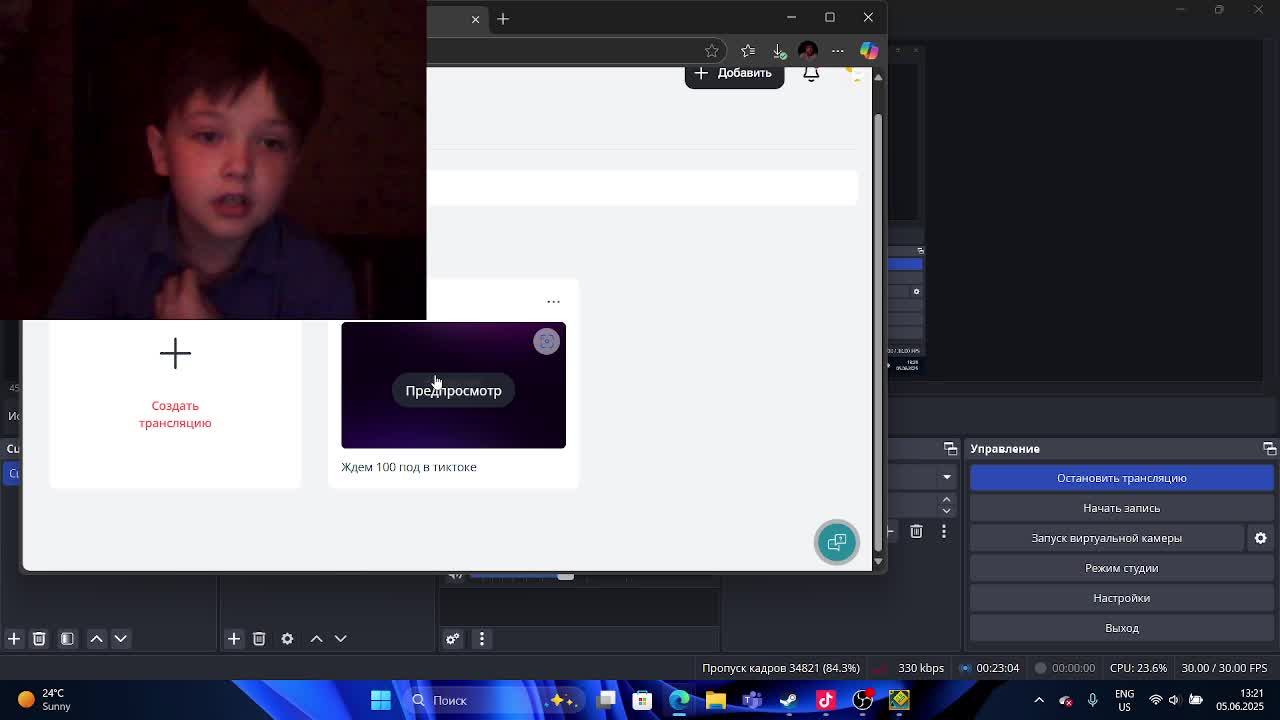1280x720 pixels.
Task: Open OBS Настройки
Action: point(1121,598)
